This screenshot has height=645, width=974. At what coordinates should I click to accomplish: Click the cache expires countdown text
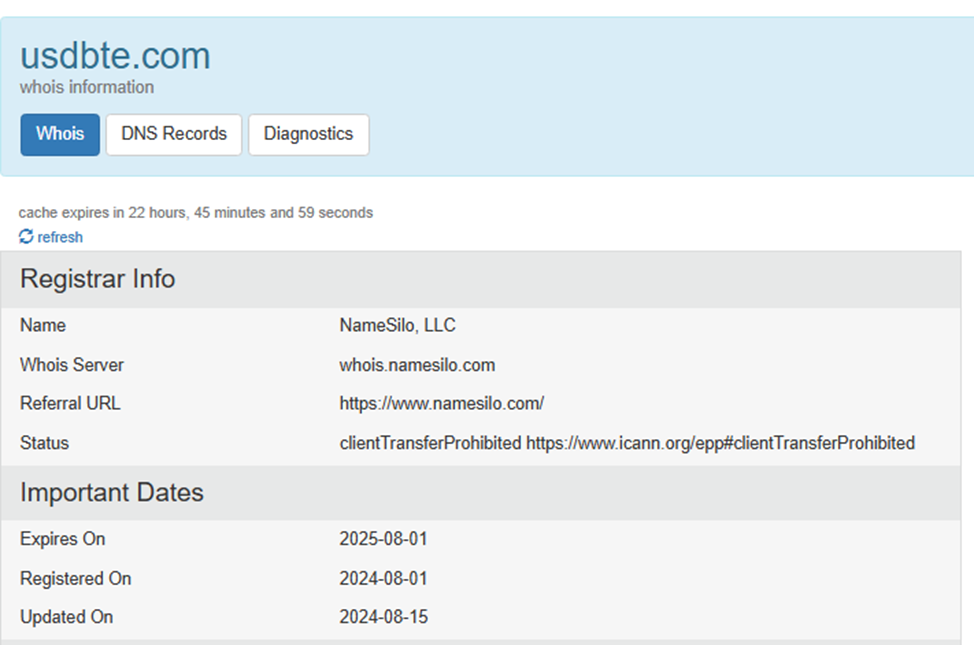point(196,212)
